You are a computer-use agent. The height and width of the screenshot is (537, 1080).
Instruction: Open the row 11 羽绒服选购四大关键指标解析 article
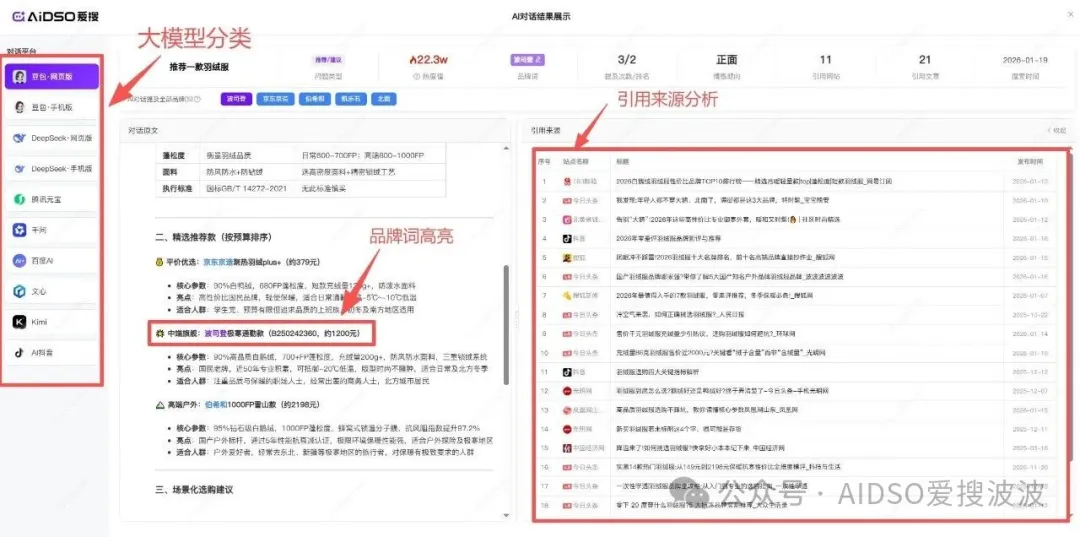(x=656, y=372)
